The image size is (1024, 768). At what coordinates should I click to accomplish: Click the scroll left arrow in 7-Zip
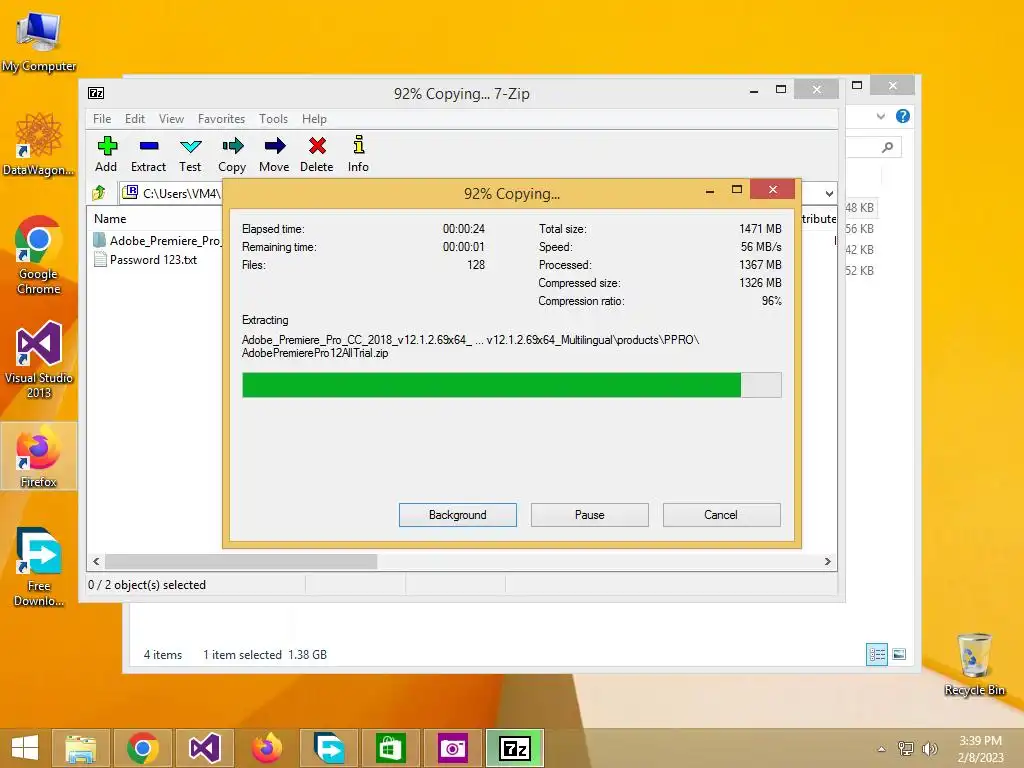(x=97, y=562)
